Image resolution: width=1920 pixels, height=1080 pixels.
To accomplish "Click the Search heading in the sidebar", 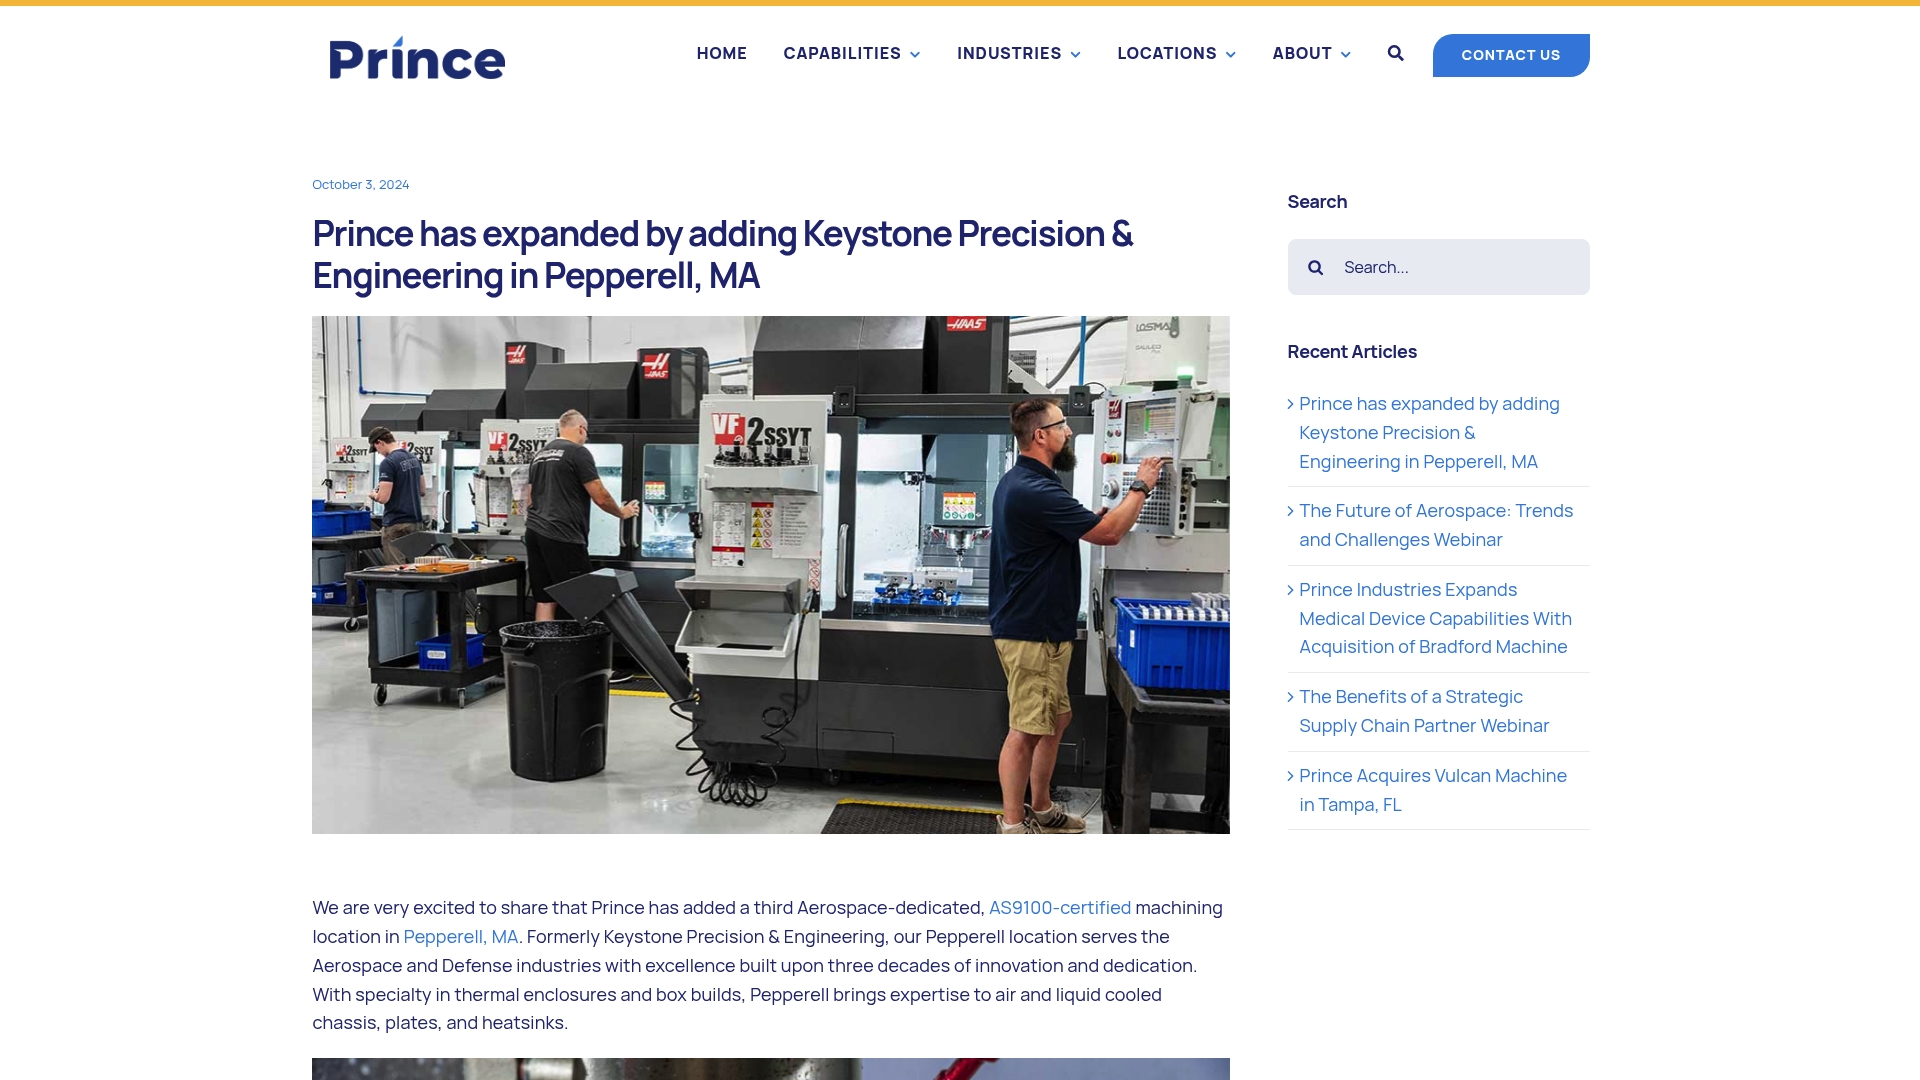I will tap(1316, 201).
